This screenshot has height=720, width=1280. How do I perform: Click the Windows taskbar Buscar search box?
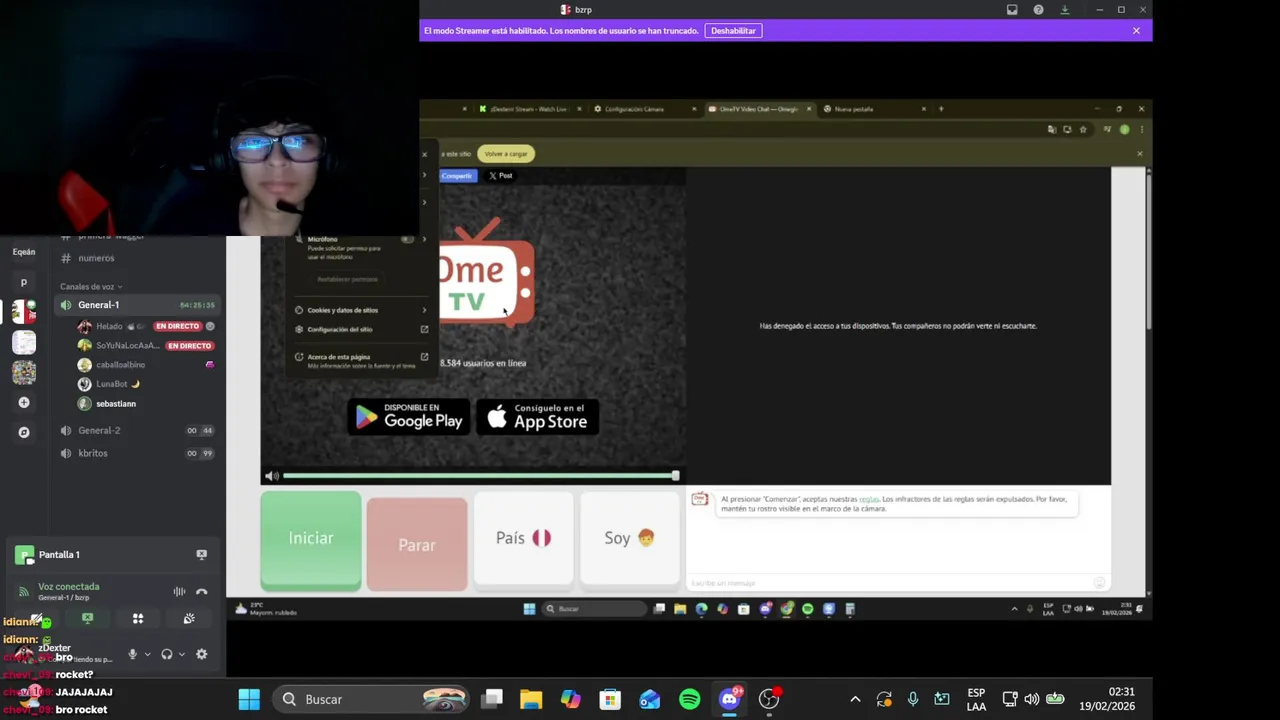[x=370, y=699]
